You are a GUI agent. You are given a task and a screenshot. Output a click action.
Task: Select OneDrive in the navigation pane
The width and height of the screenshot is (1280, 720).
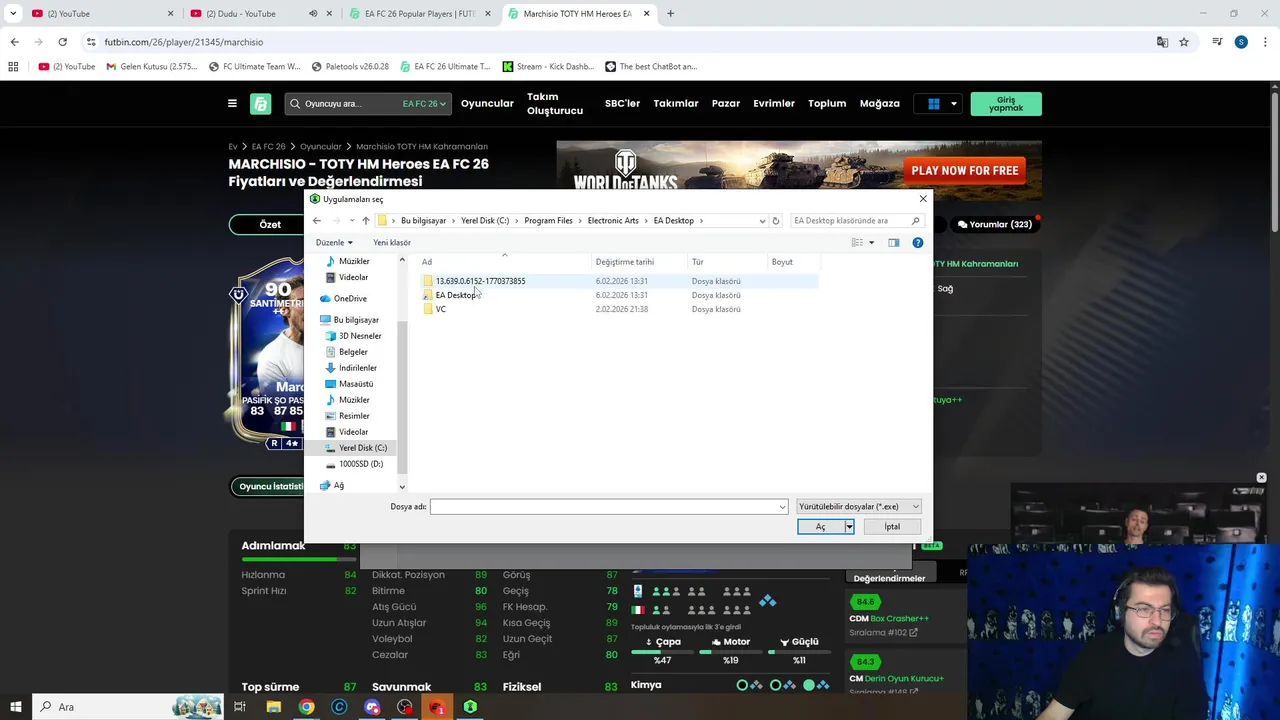tap(350, 299)
